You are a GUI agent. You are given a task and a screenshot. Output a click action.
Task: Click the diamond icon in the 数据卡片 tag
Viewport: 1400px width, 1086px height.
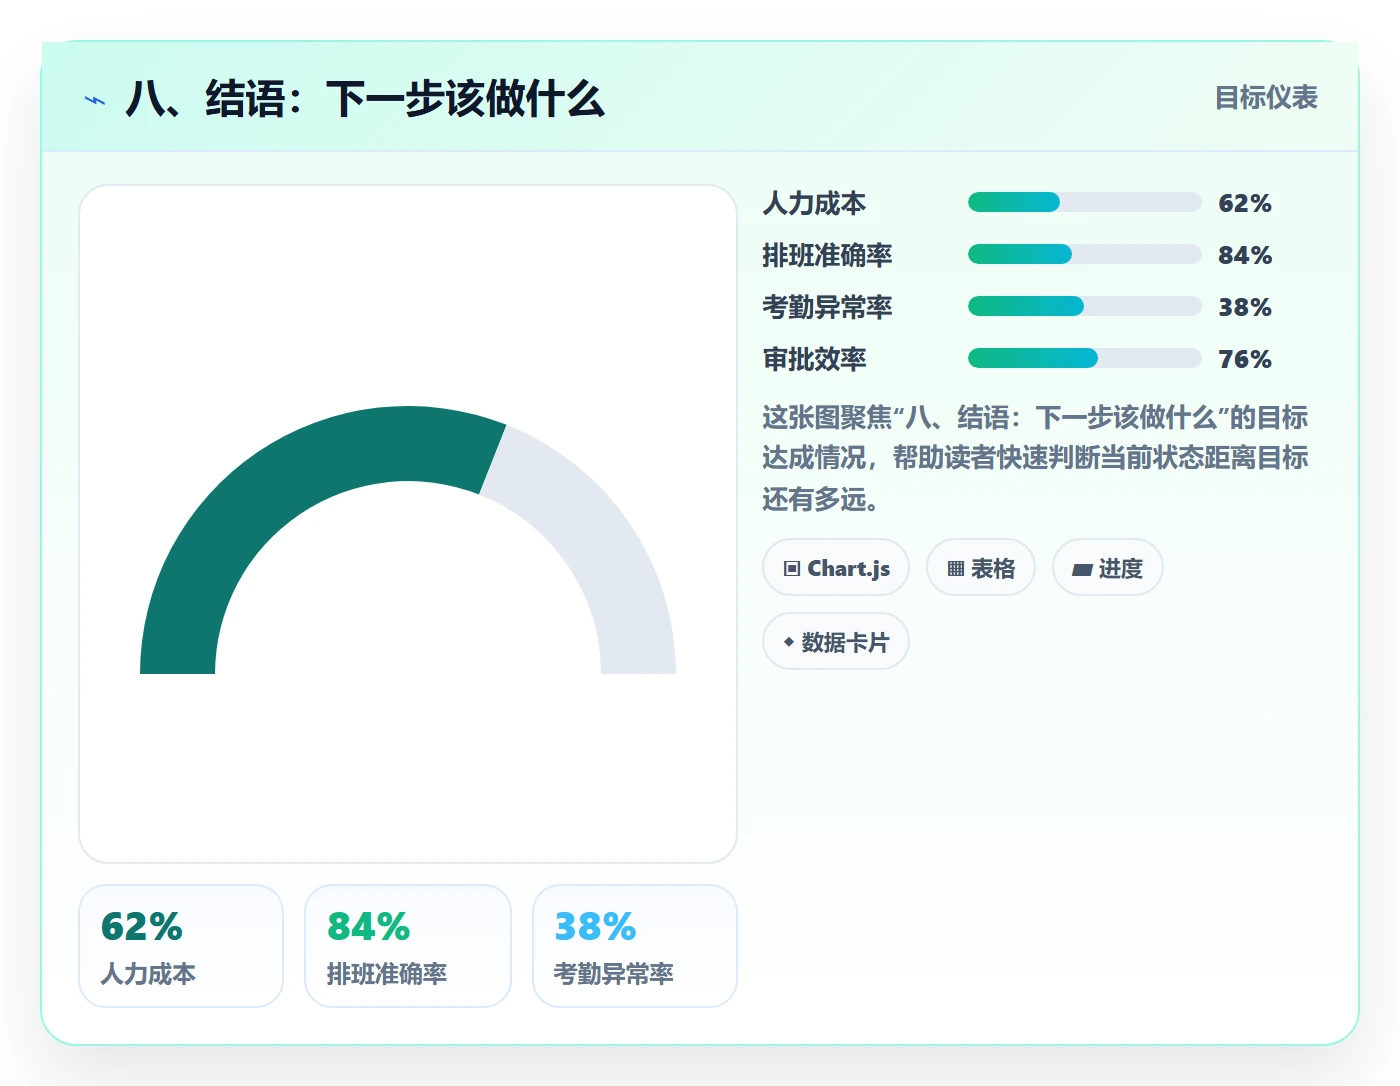click(x=789, y=642)
